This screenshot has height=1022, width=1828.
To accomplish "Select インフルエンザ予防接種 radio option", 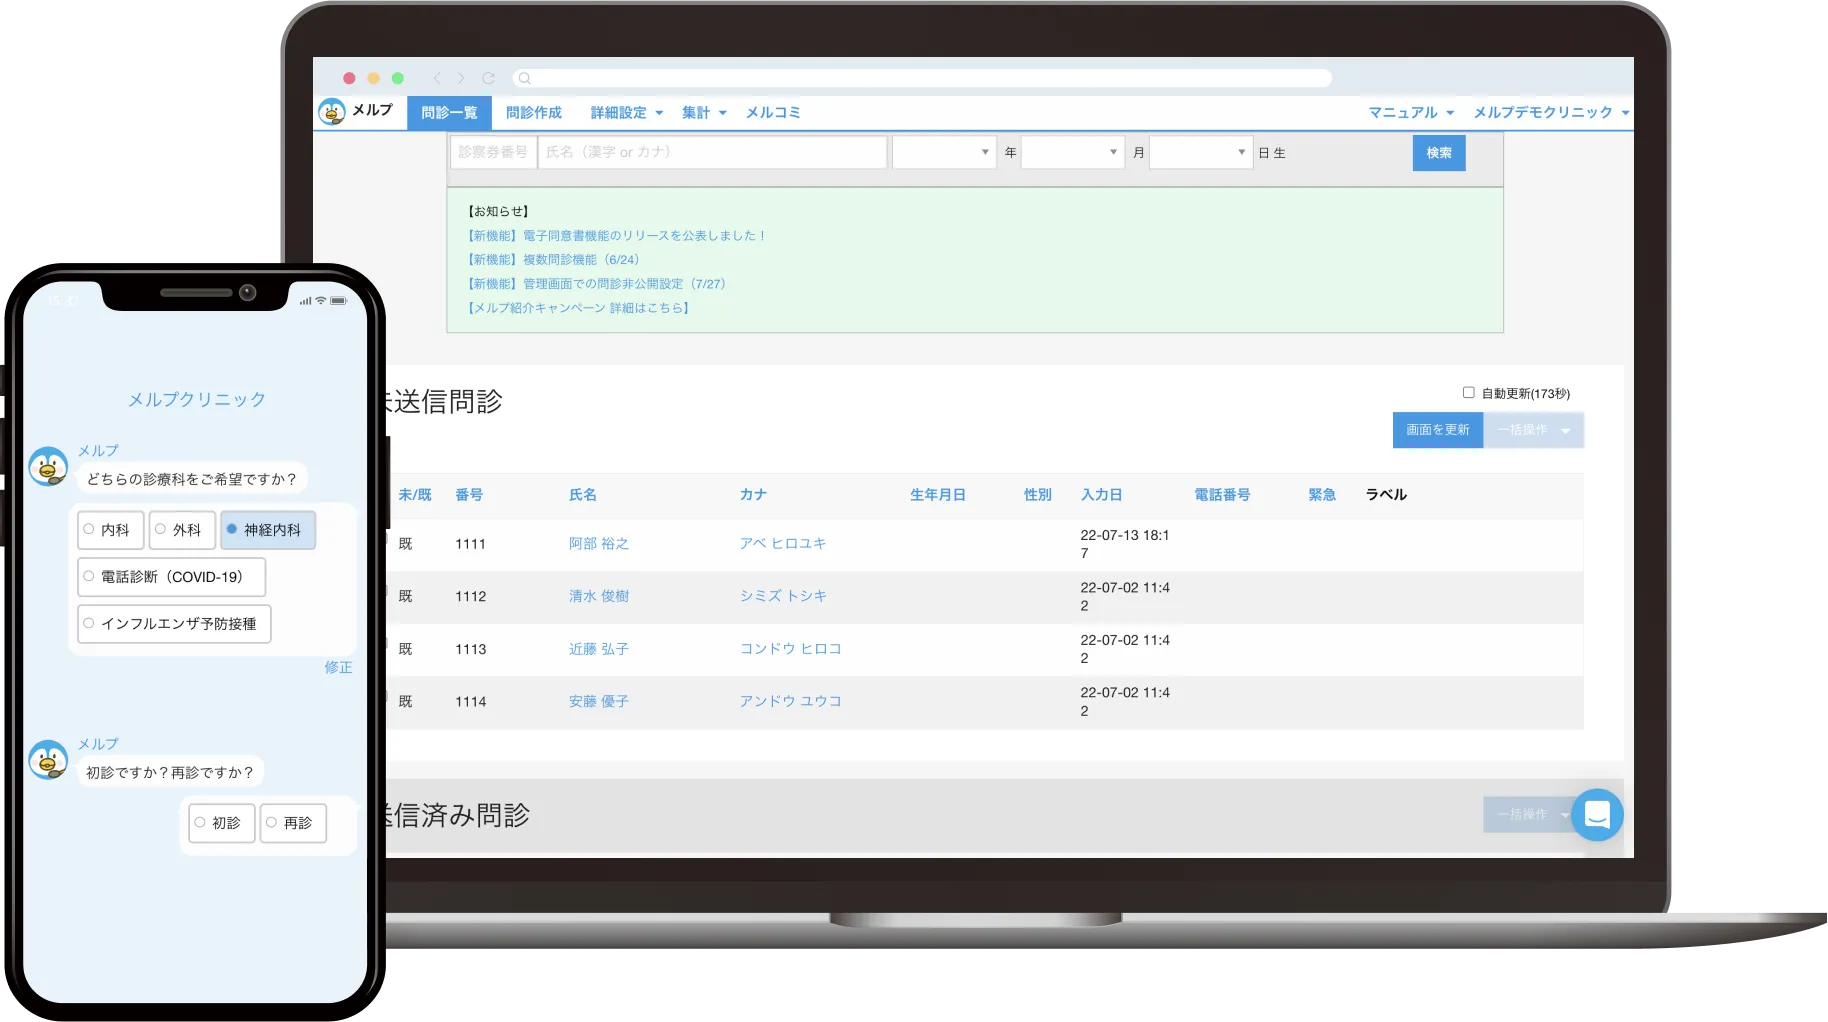I will click(174, 624).
